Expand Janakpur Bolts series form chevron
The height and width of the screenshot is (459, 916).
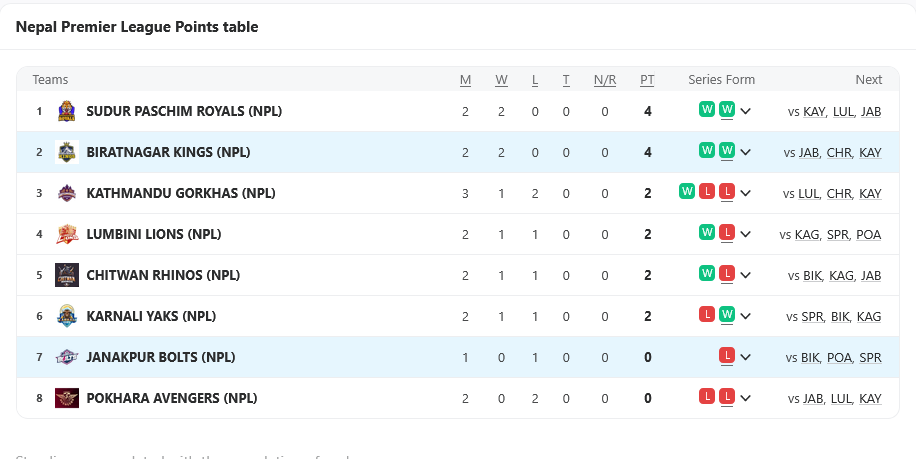pyautogui.click(x=746, y=358)
